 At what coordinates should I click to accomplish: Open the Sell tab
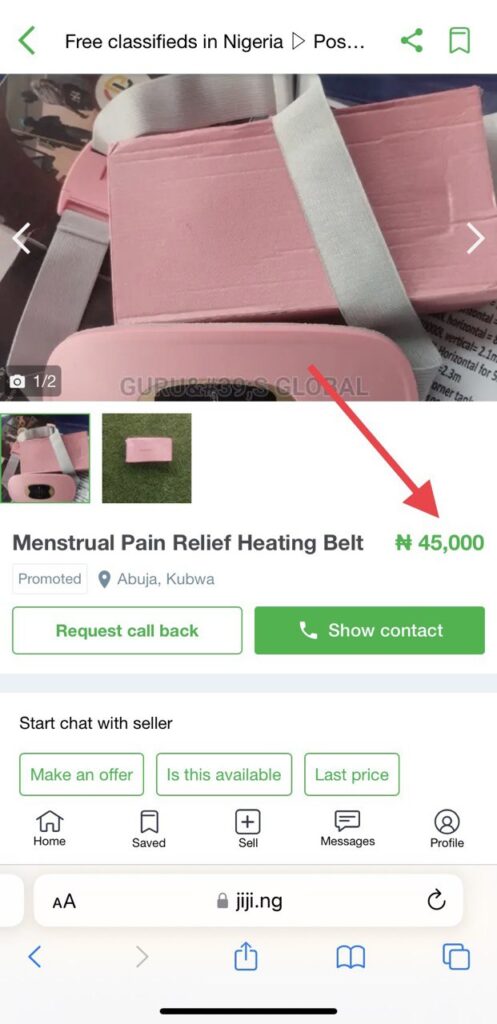[248, 829]
